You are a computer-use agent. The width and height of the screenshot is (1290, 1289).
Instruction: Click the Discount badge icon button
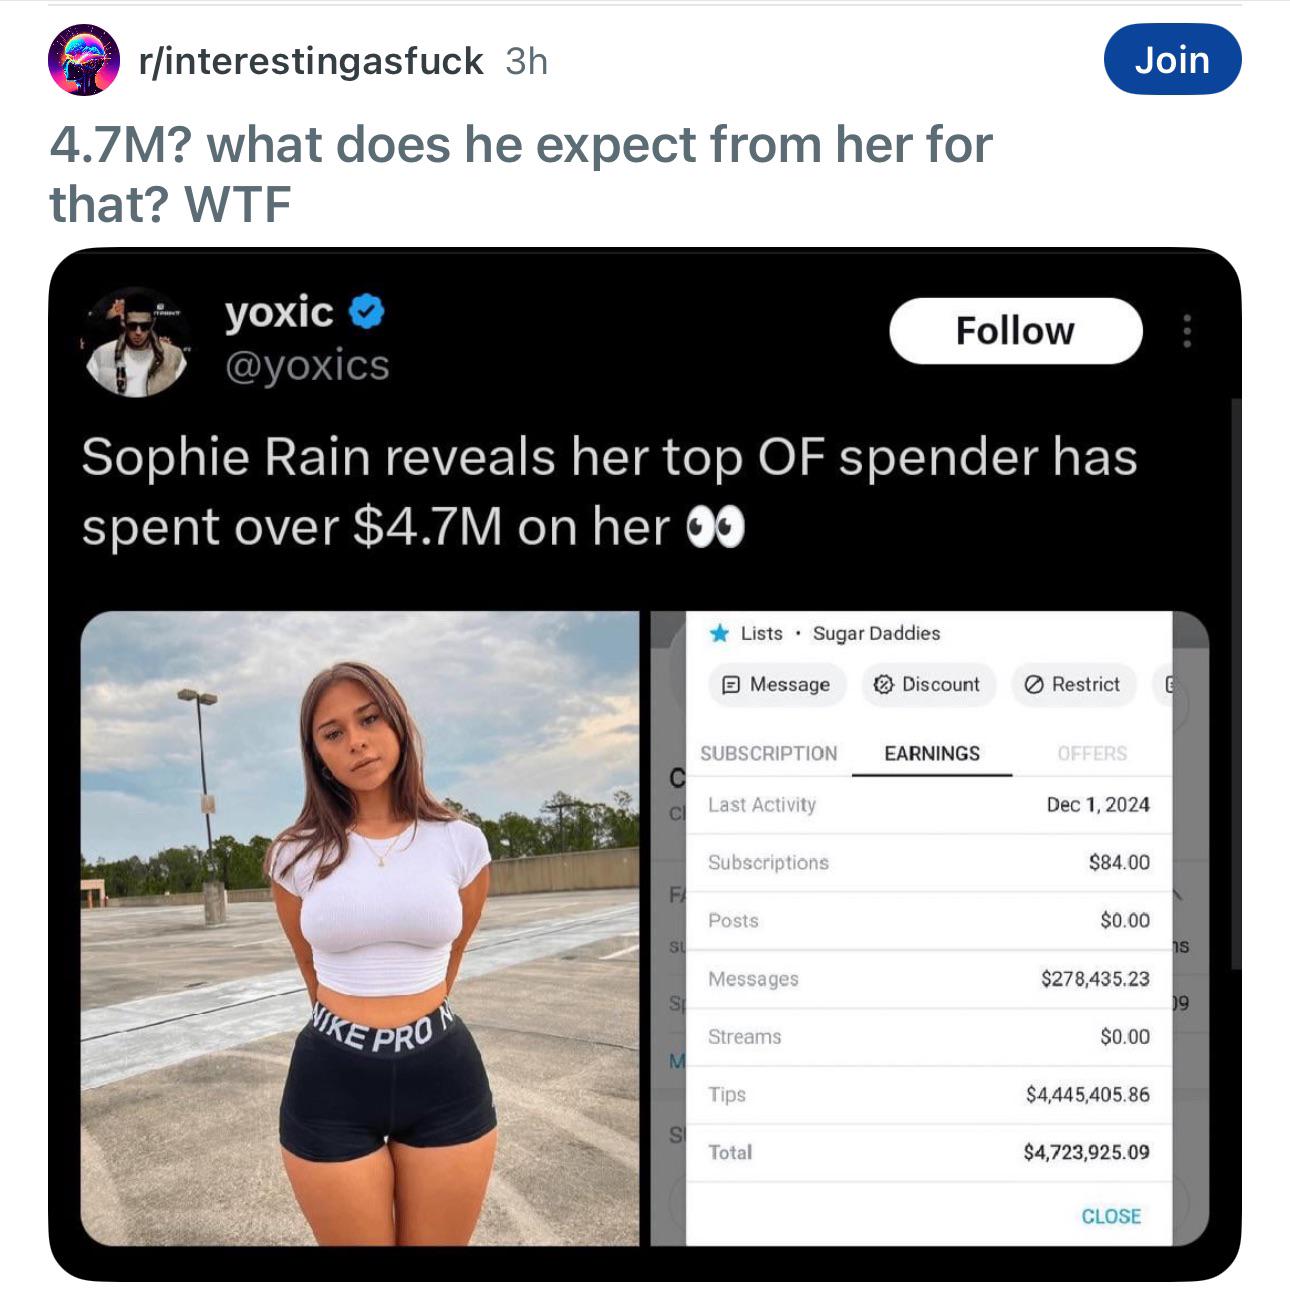tap(883, 685)
